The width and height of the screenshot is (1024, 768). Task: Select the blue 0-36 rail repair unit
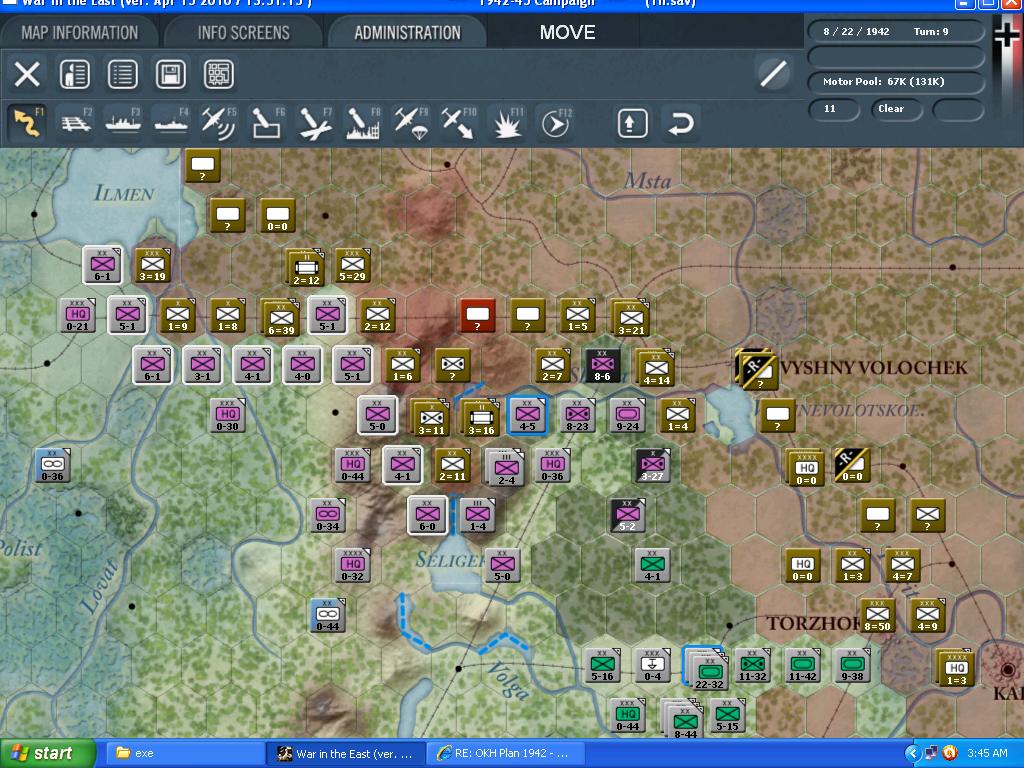tap(52, 466)
